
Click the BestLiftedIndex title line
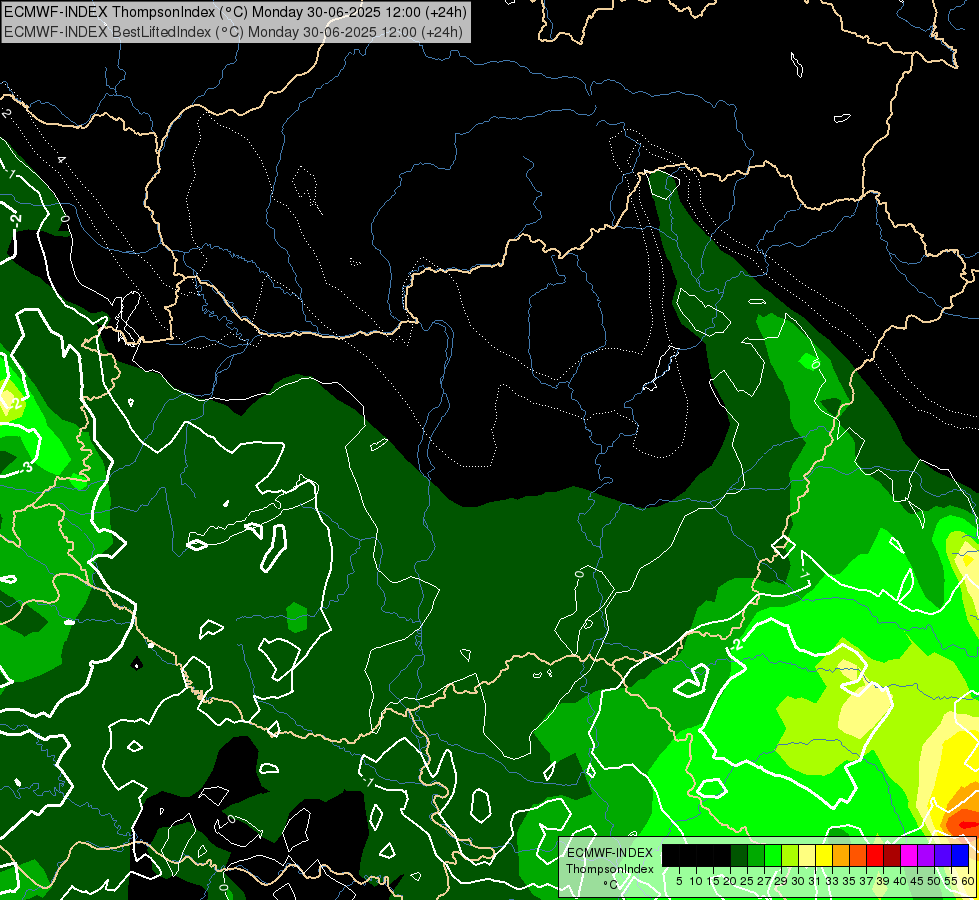tap(234, 32)
